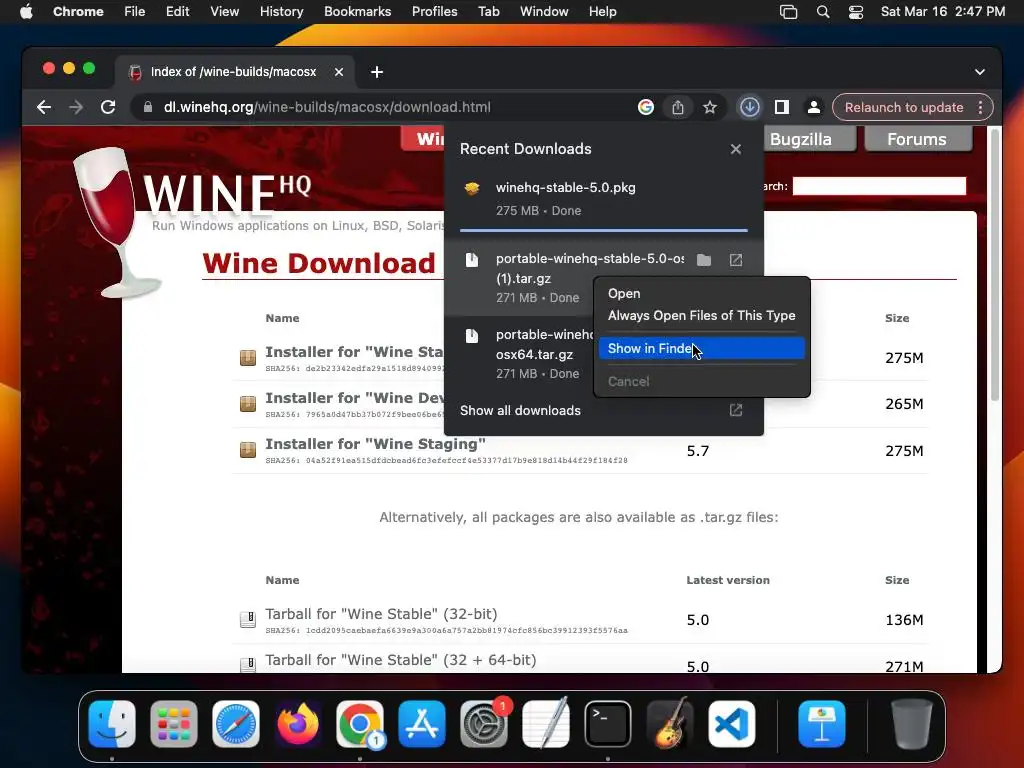Select Always Open Files of This Type
The width and height of the screenshot is (1024, 768).
pyautogui.click(x=701, y=315)
